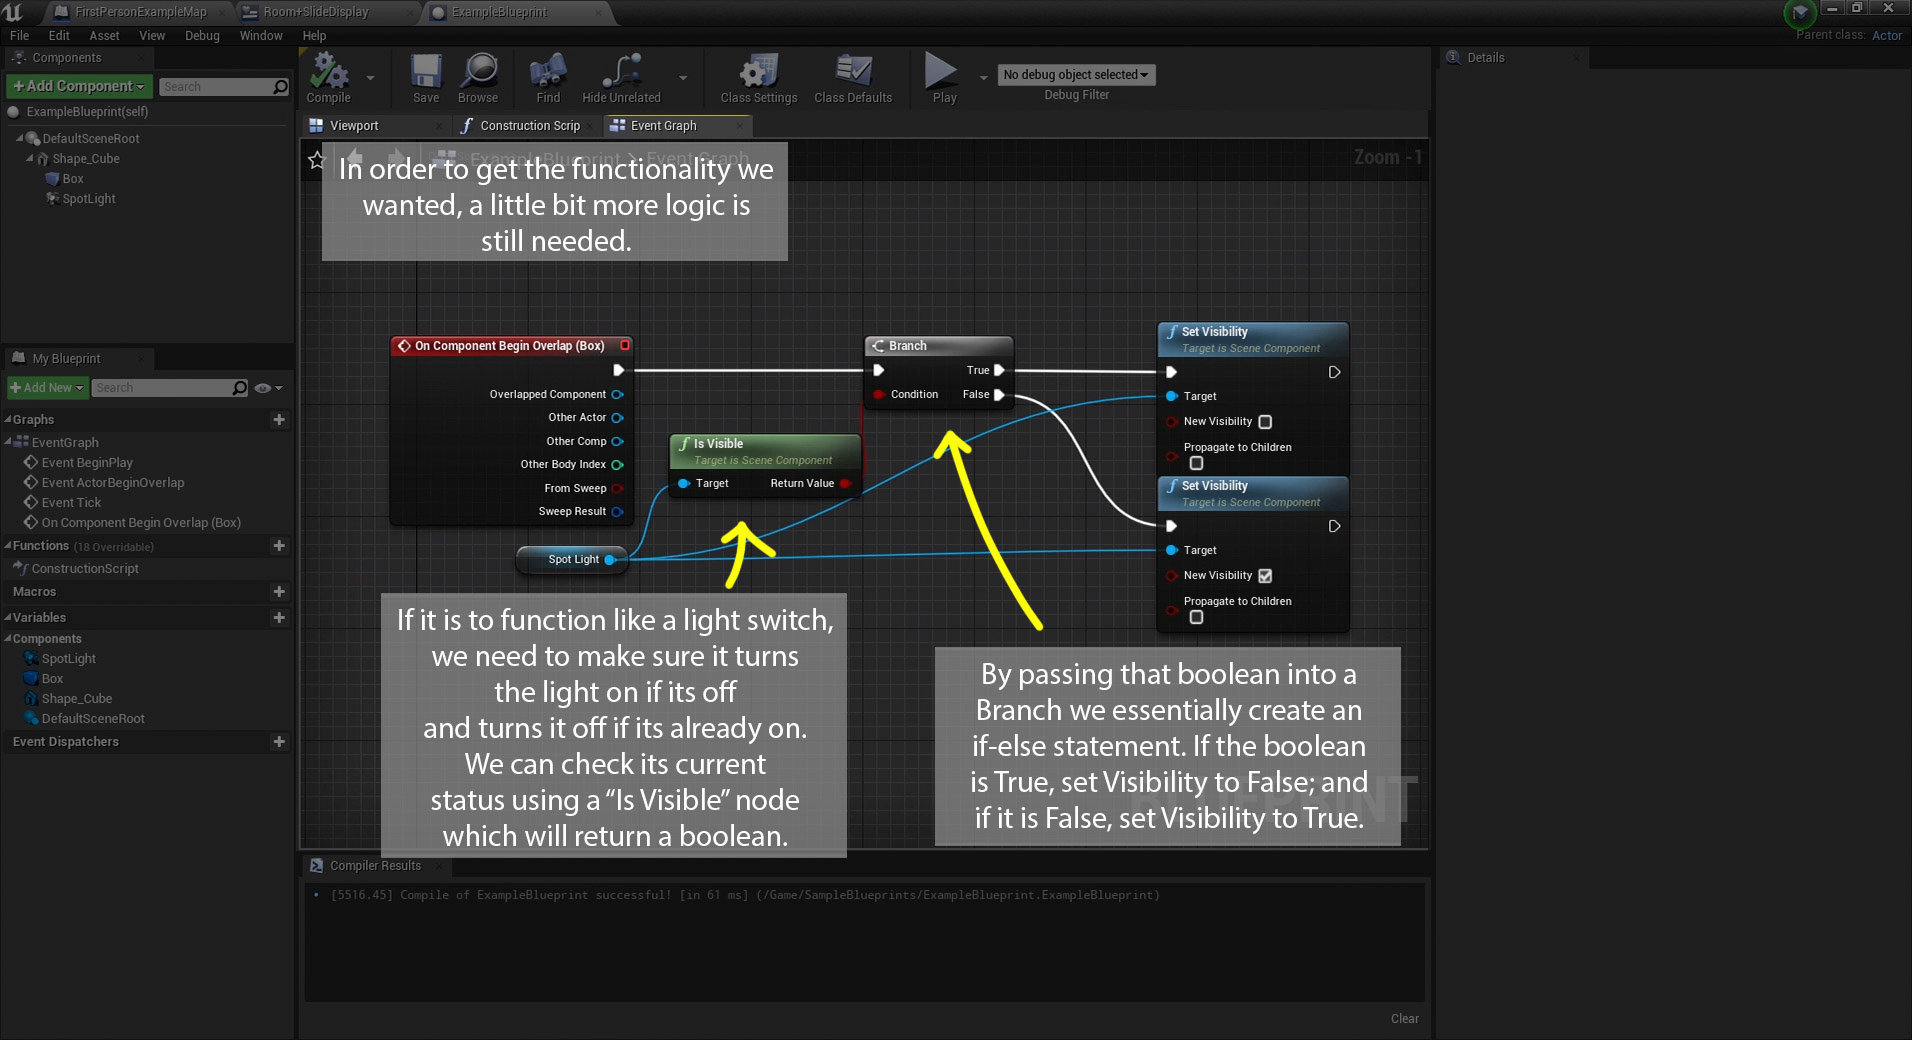
Task: Browse to asset in content browser
Action: 478,78
